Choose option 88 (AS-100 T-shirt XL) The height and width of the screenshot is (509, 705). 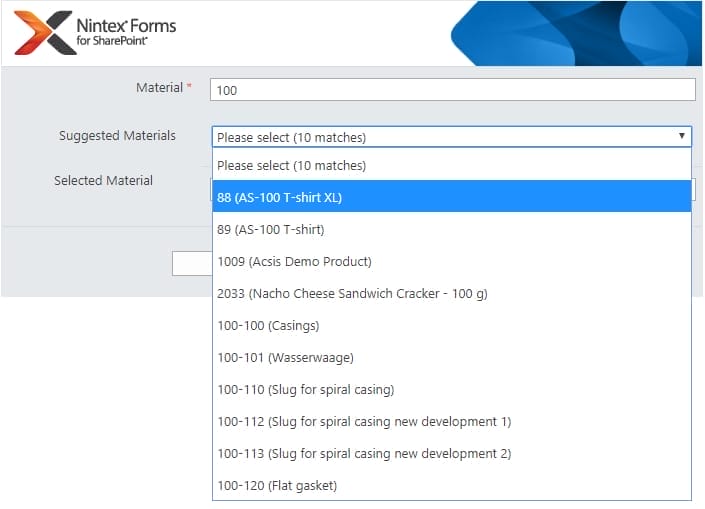click(x=452, y=197)
